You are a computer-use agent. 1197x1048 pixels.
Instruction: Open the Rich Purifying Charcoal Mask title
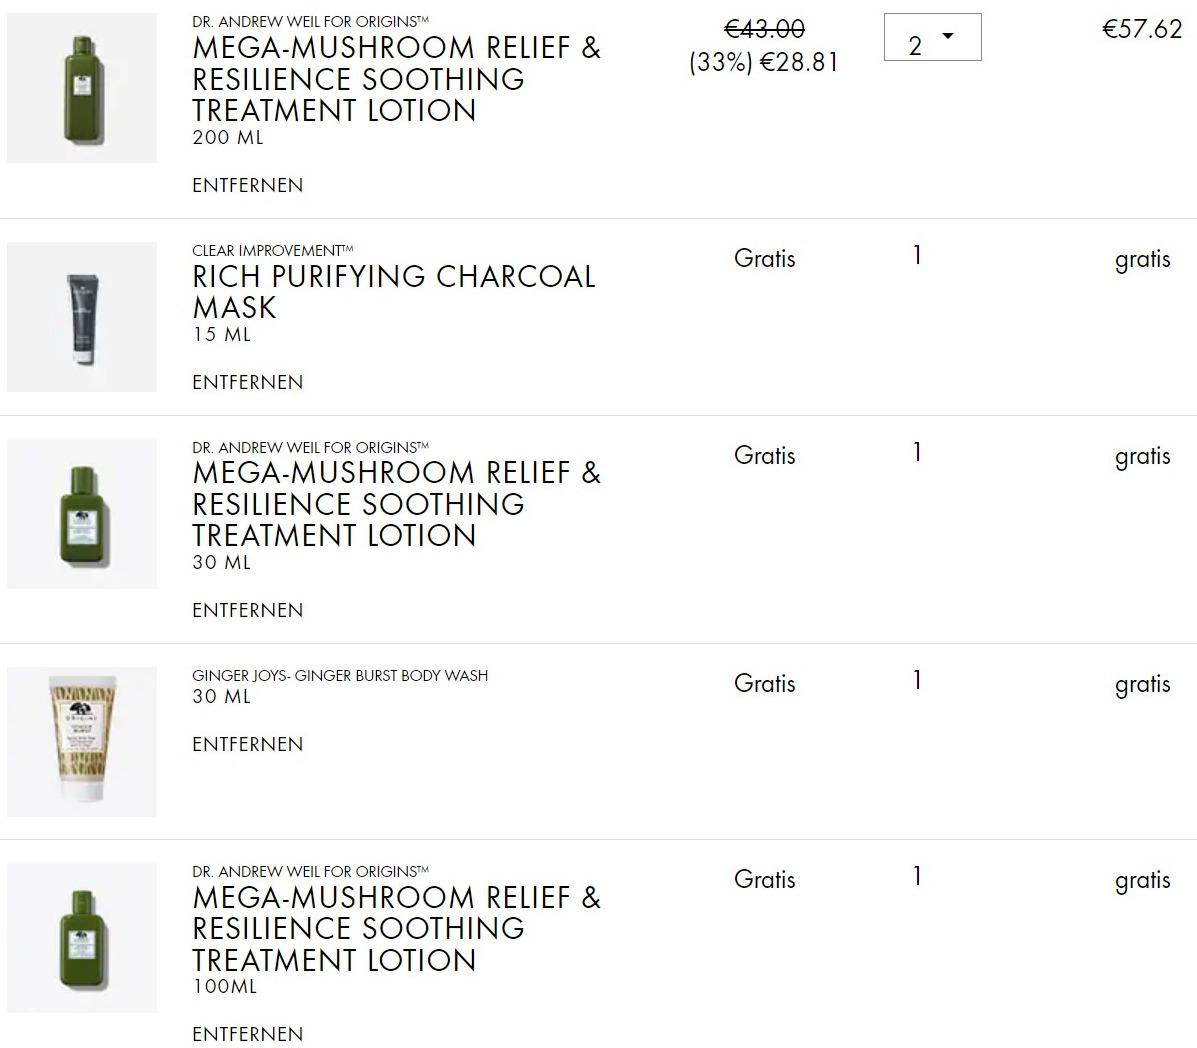[x=394, y=292]
